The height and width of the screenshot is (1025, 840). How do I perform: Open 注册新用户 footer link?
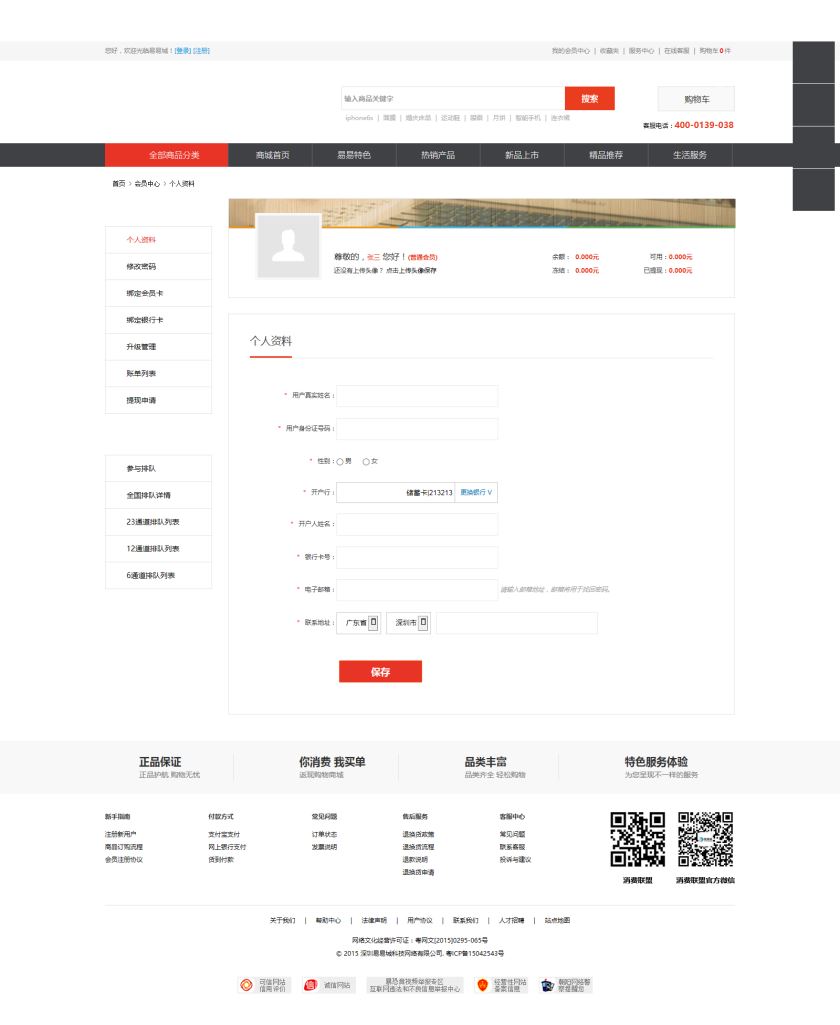click(120, 835)
